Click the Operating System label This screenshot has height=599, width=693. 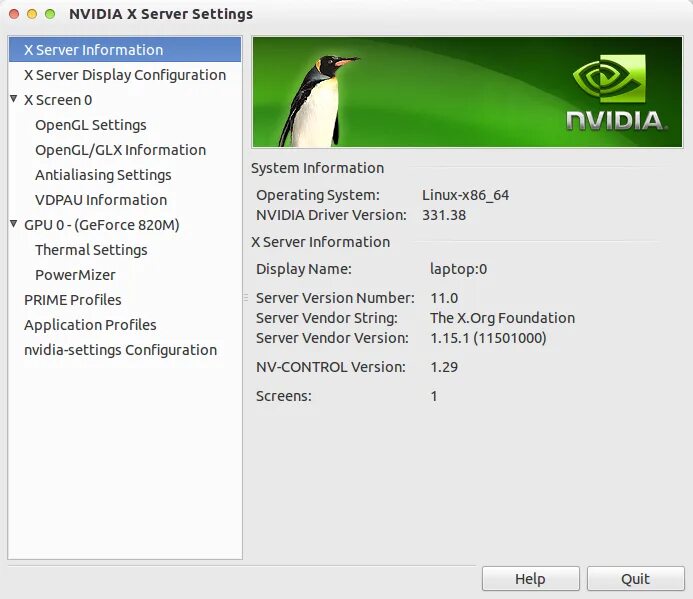point(318,195)
